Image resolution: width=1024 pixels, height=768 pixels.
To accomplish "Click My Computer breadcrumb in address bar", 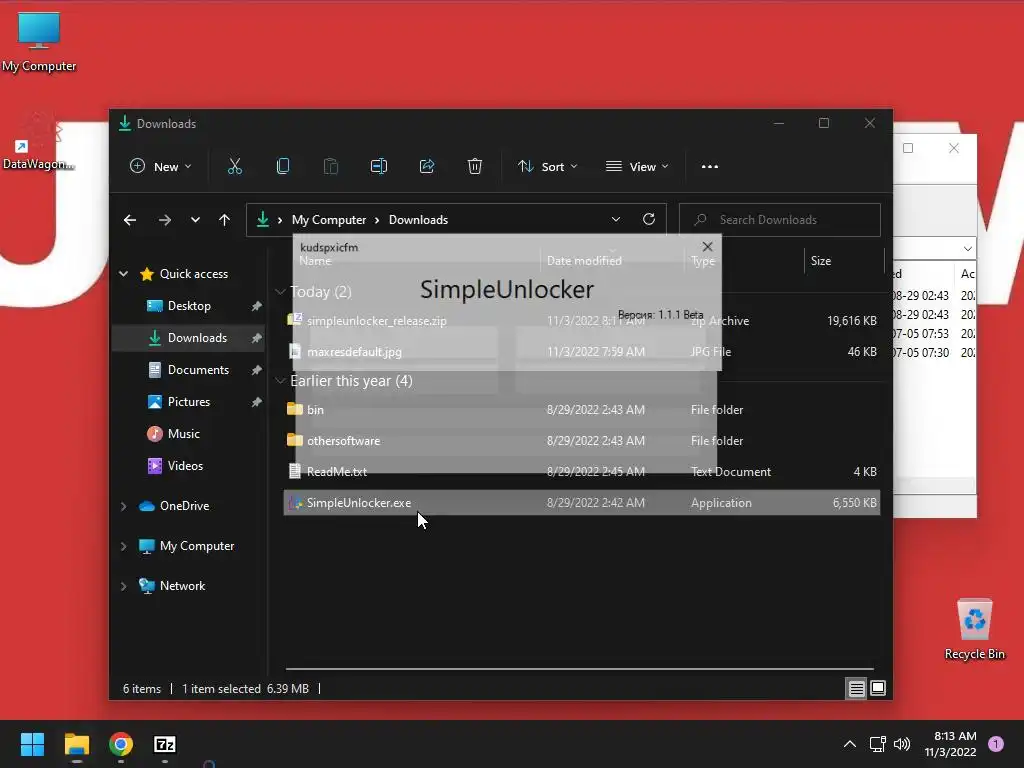I will pos(328,220).
